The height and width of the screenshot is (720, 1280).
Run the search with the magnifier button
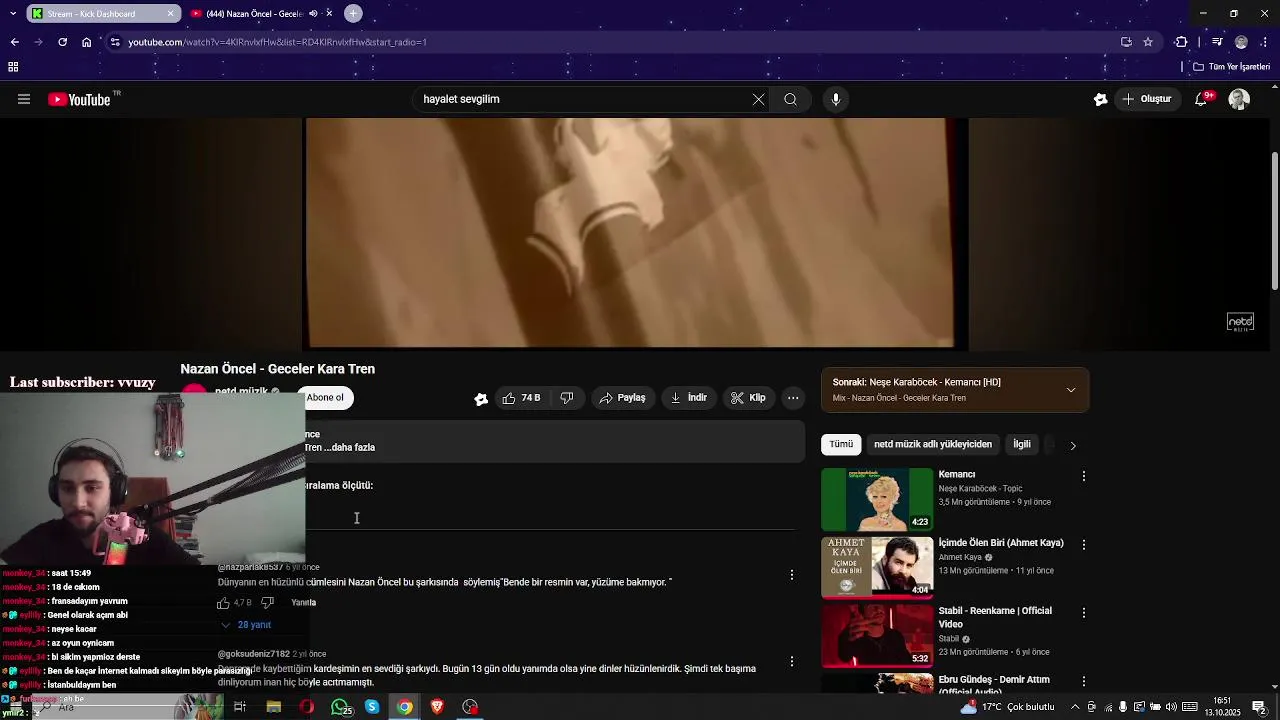(790, 99)
